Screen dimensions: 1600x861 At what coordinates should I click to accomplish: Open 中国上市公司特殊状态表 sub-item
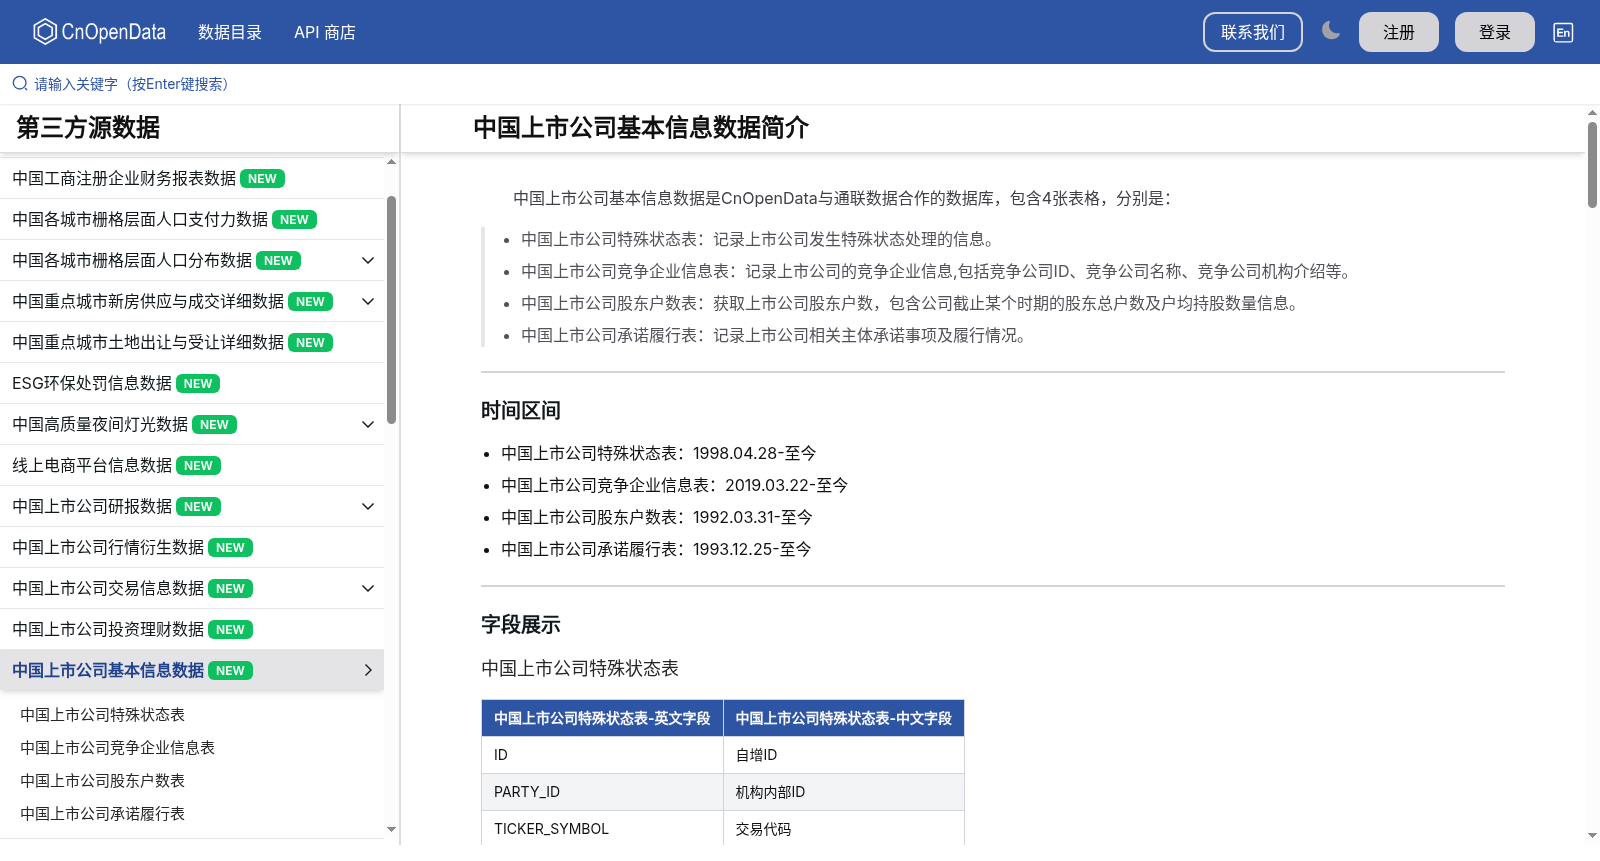102,714
